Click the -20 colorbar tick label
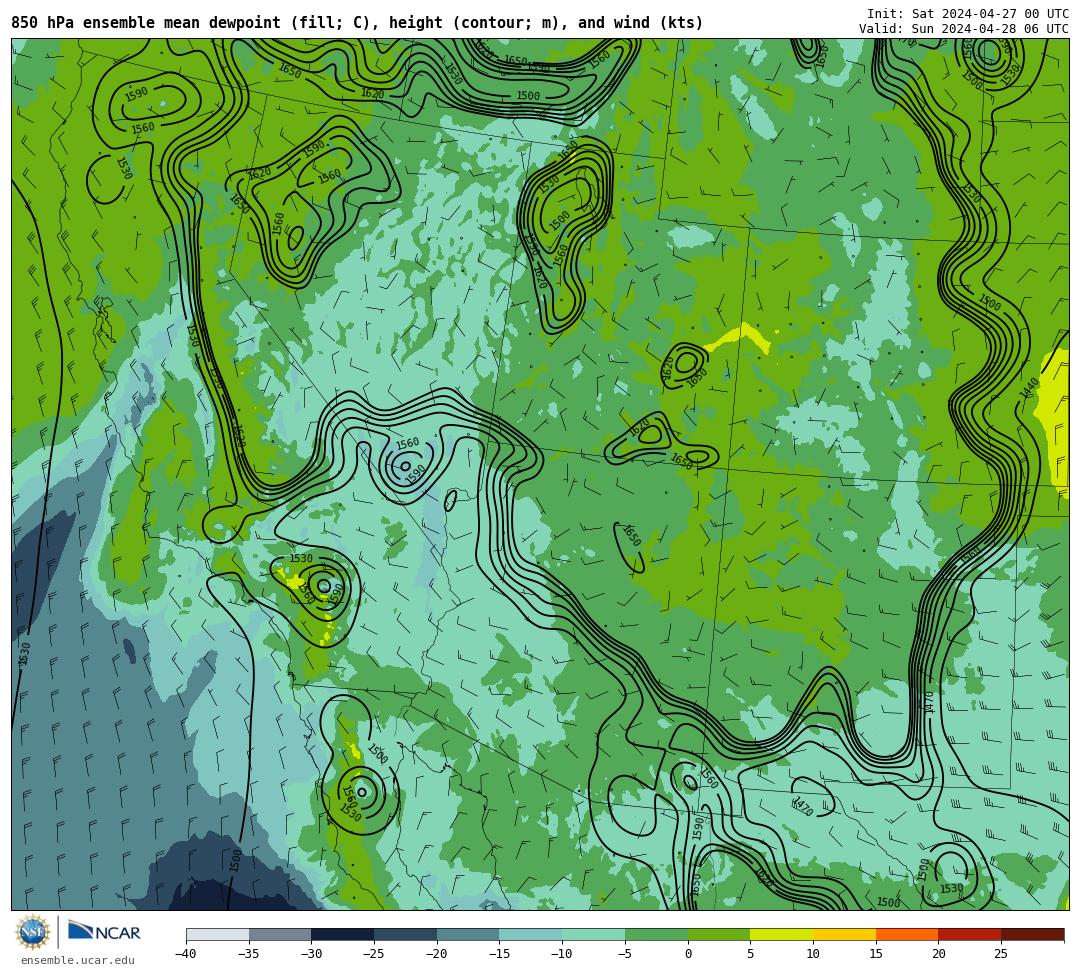 coord(437,954)
